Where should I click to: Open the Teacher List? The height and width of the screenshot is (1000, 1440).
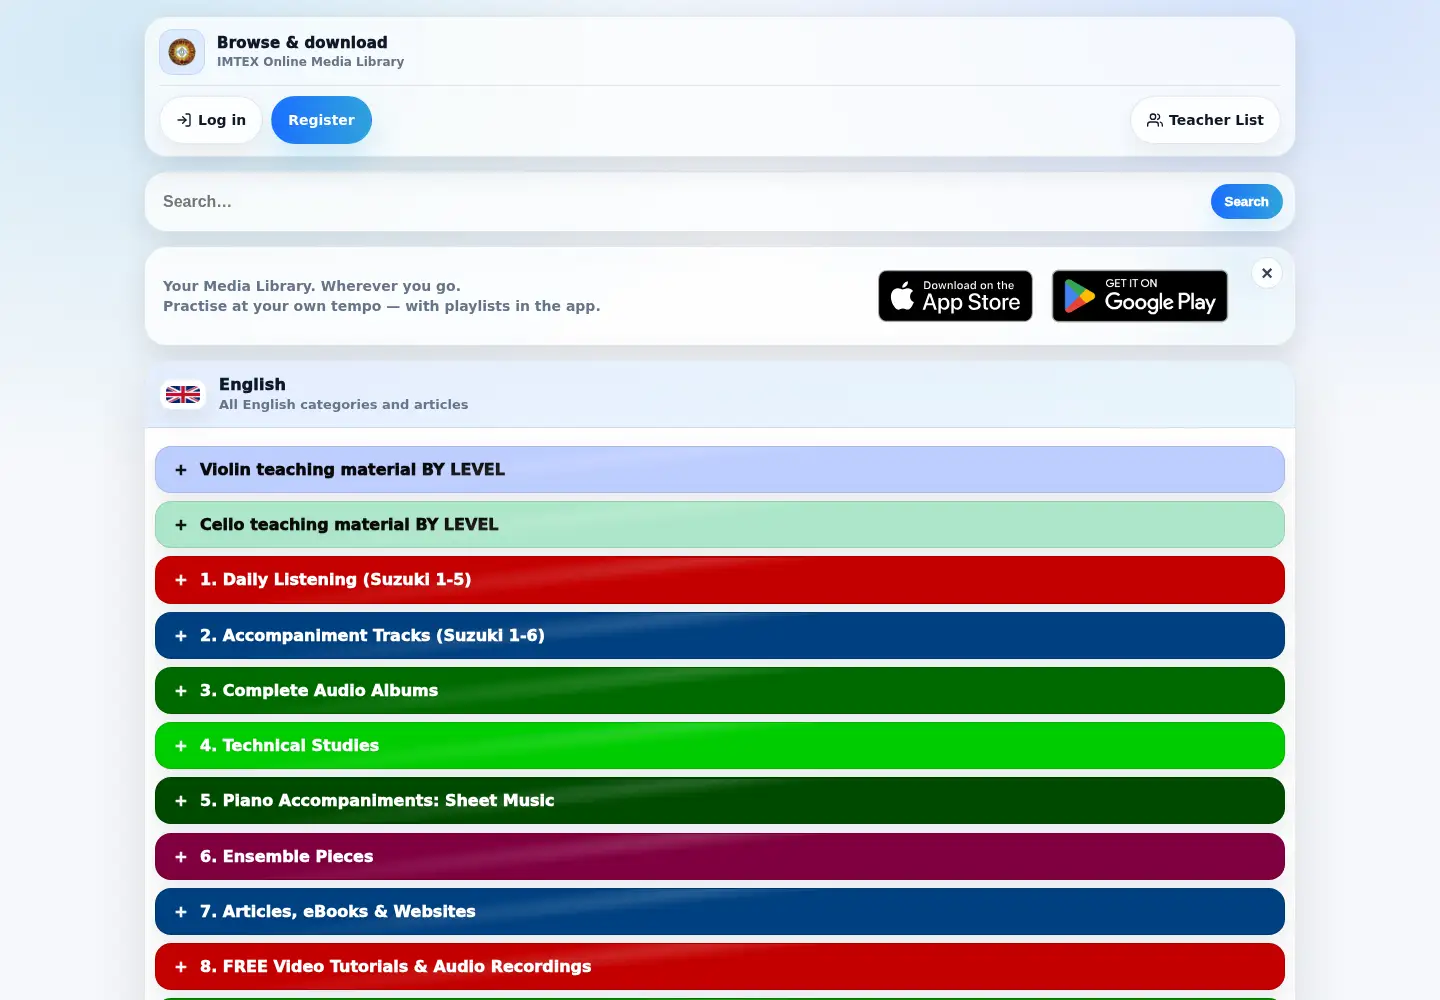pos(1205,120)
